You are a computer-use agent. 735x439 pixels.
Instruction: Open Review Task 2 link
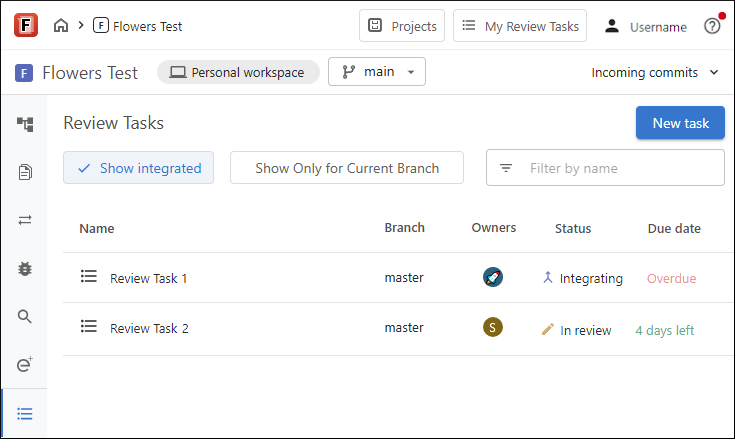coord(149,328)
